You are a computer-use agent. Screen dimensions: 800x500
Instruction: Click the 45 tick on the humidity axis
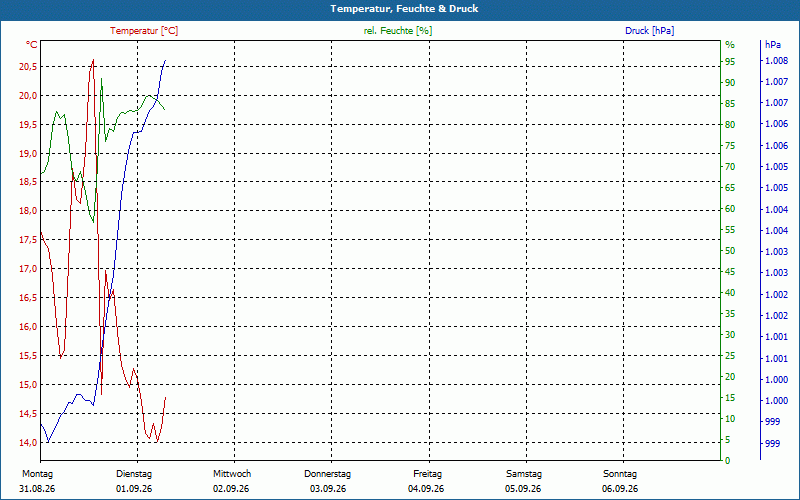tap(730, 272)
